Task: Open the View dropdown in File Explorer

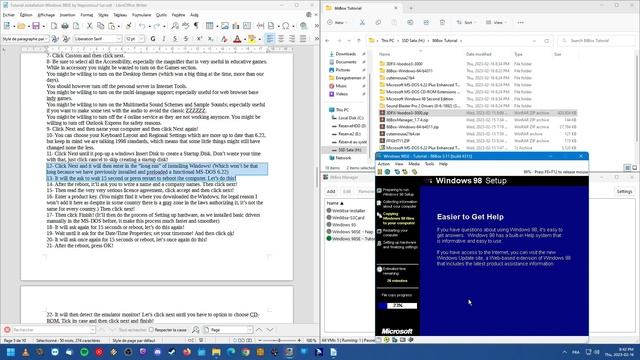Action: point(496,22)
